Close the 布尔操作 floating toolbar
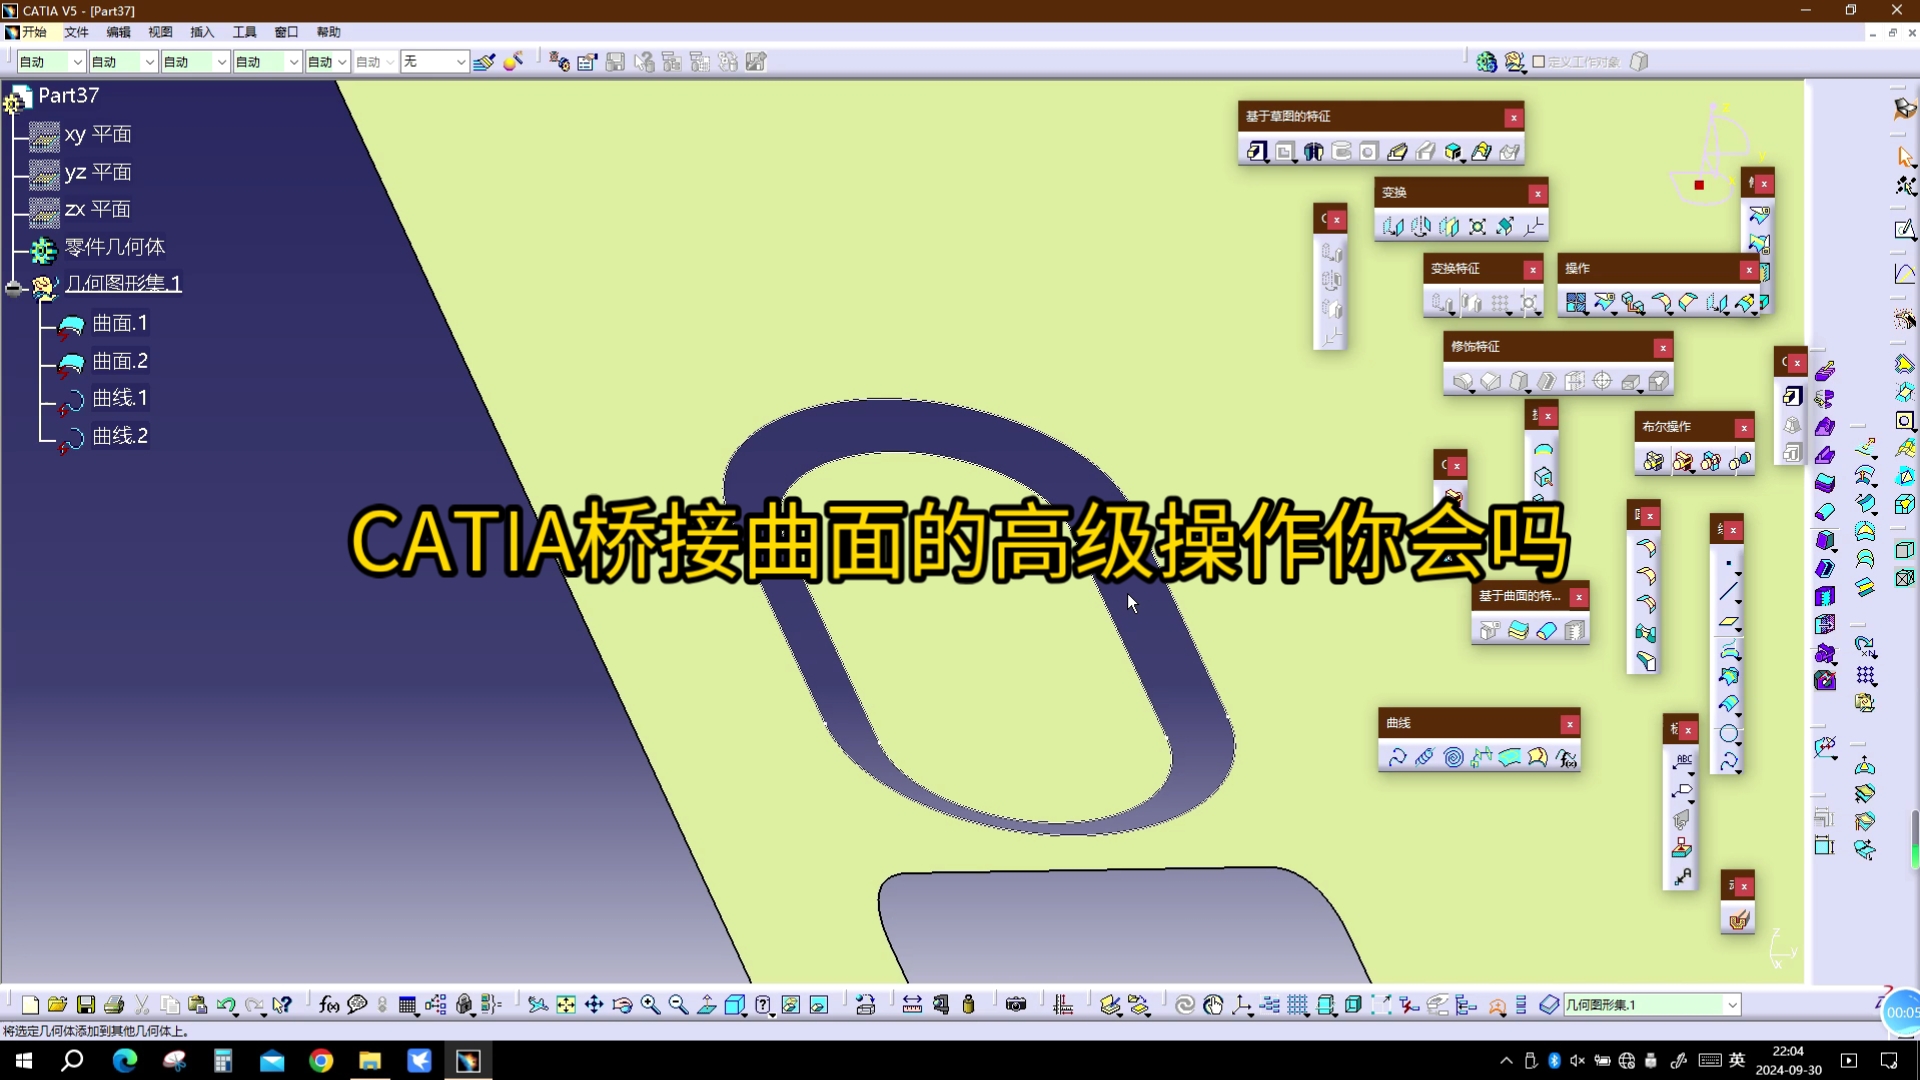The height and width of the screenshot is (1080, 1920). tap(1745, 427)
